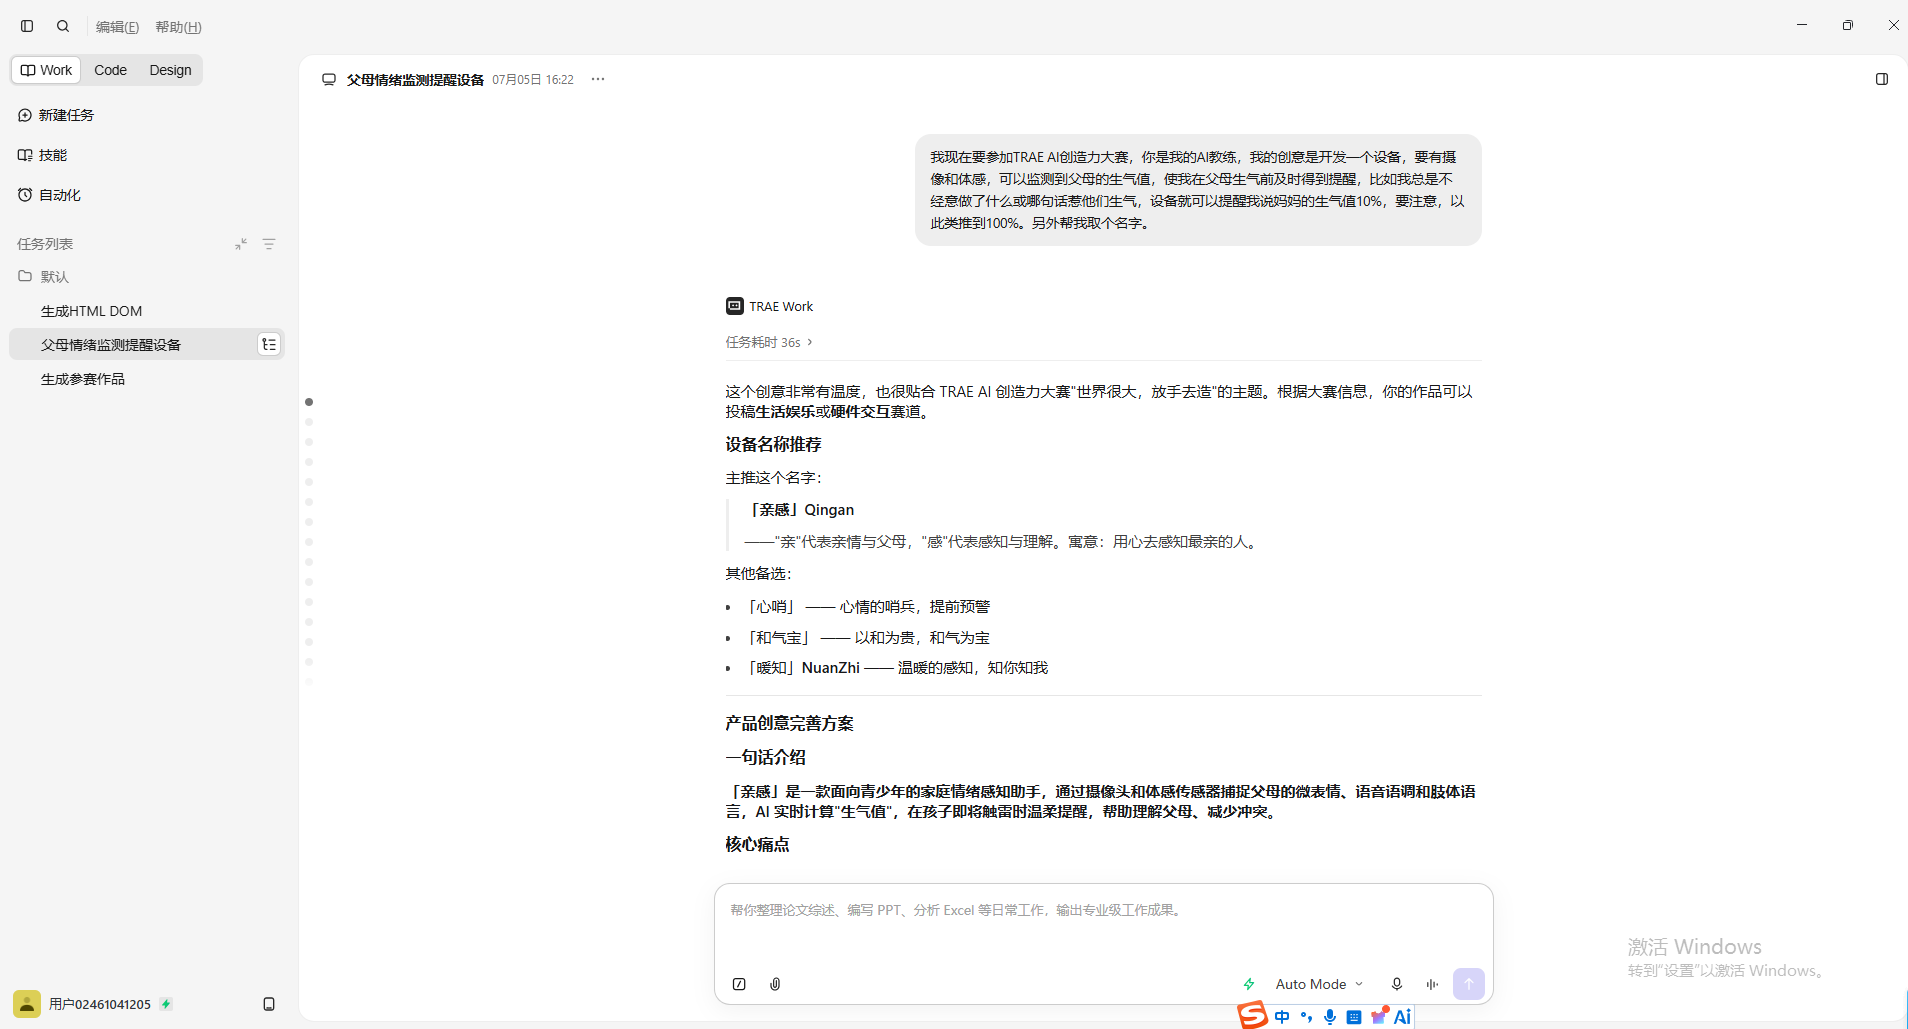Switch to the Work tab
The width and height of the screenshot is (1908, 1029).
pos(47,70)
